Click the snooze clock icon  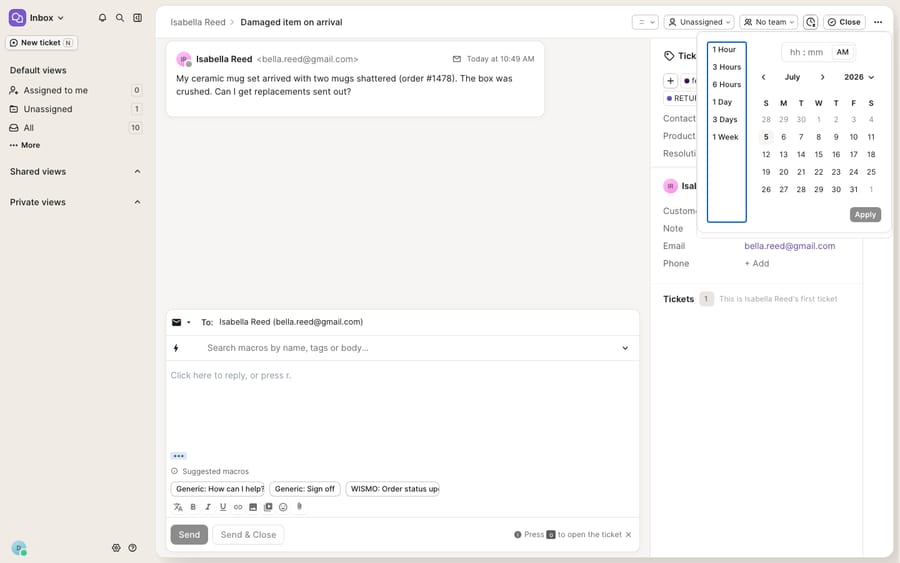tap(810, 22)
